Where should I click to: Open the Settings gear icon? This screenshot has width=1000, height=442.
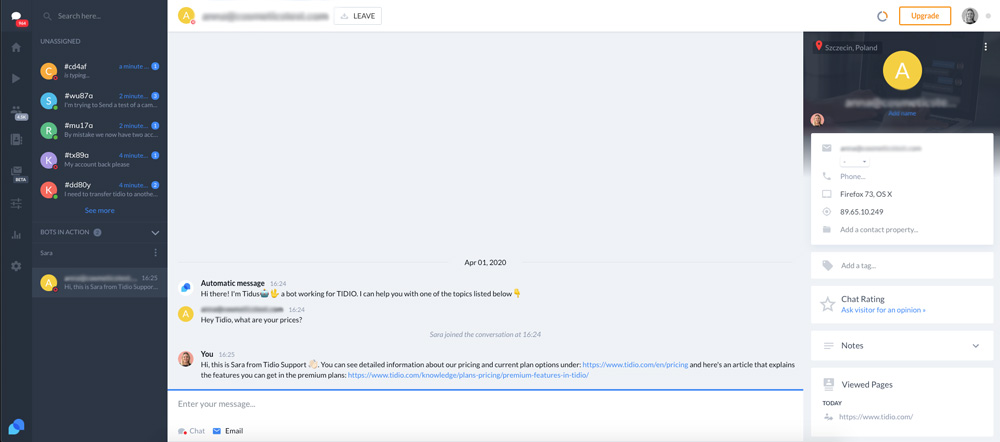(x=16, y=266)
